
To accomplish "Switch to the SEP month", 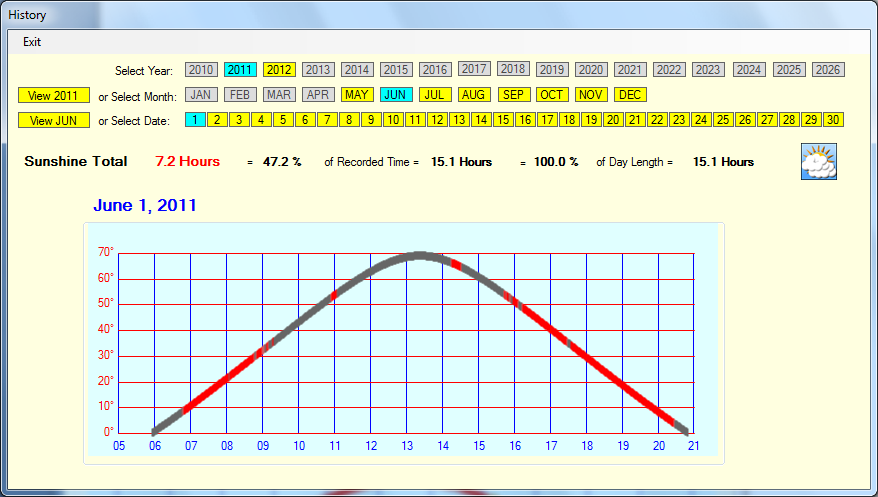I will pyautogui.click(x=513, y=95).
